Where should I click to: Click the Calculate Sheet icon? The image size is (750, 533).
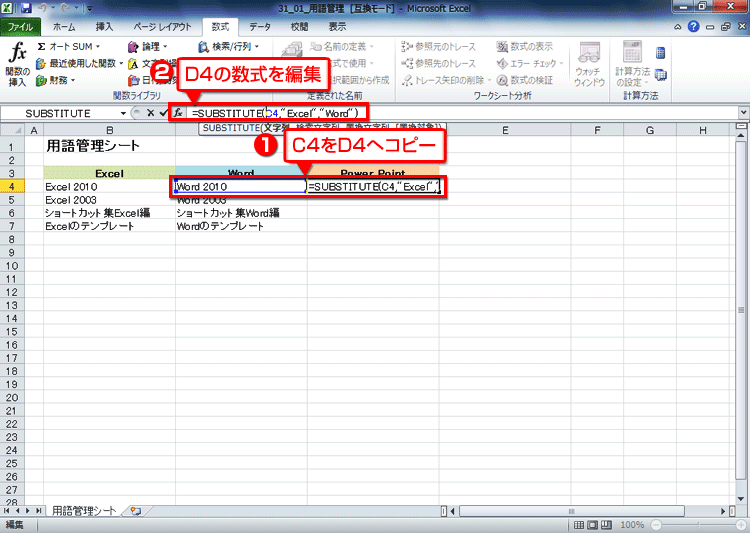coord(661,75)
